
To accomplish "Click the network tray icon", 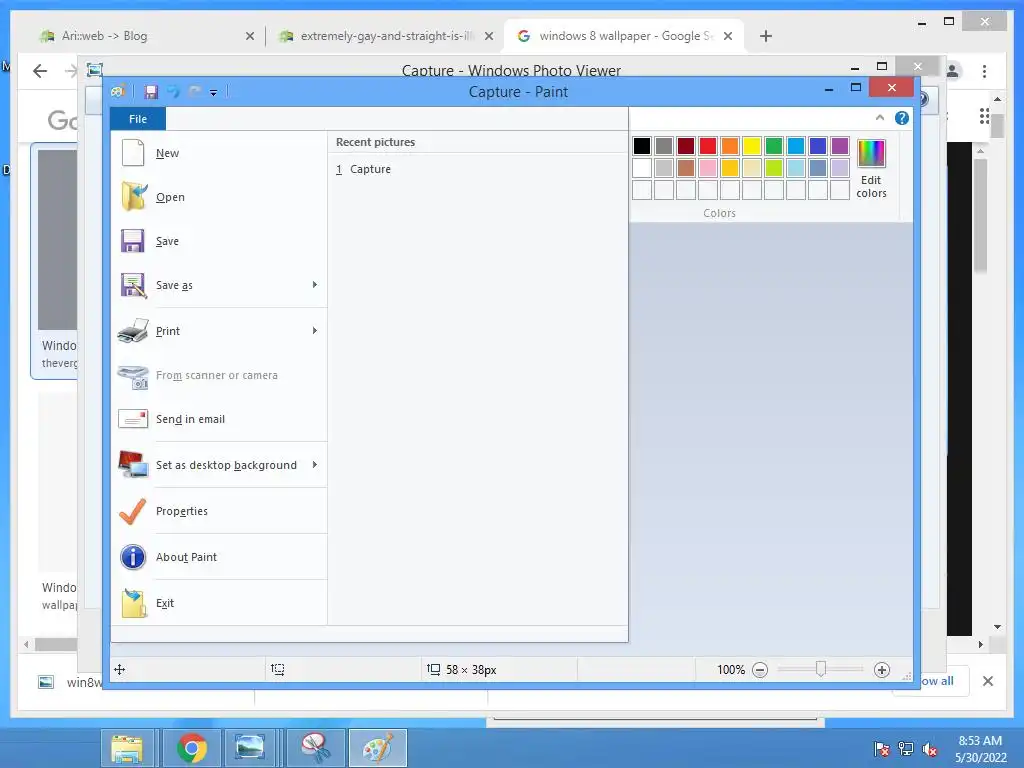I will point(906,749).
